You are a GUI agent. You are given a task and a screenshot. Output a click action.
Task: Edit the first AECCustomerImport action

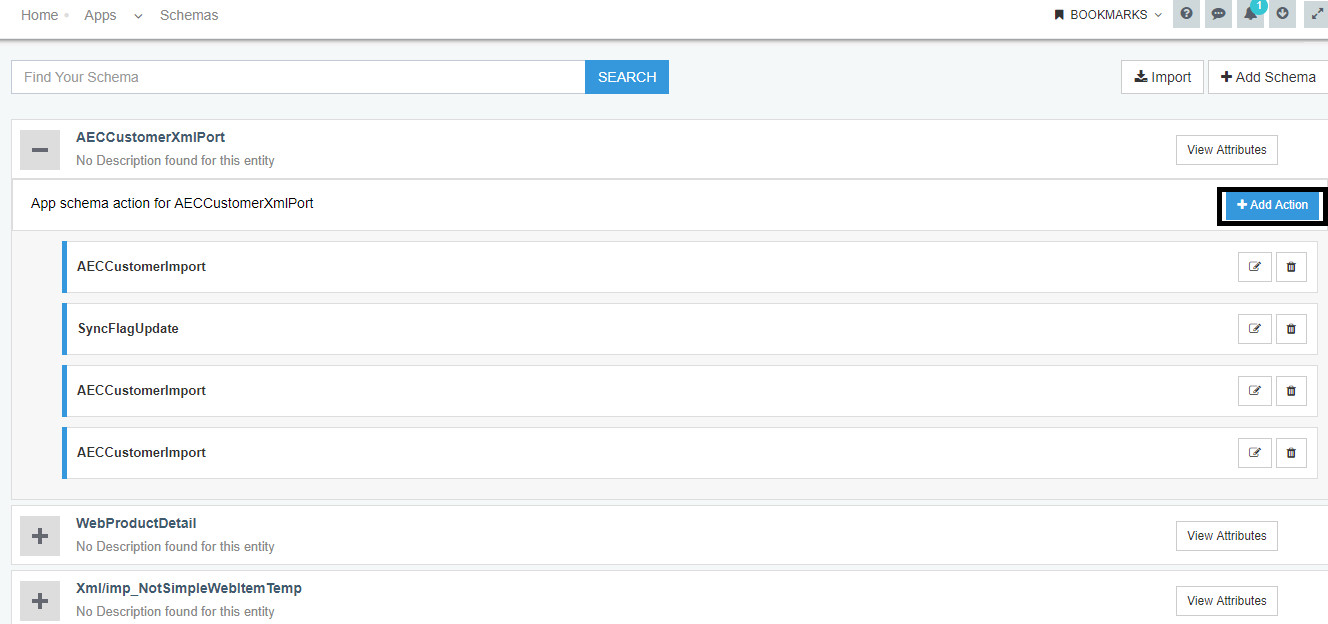click(1254, 266)
